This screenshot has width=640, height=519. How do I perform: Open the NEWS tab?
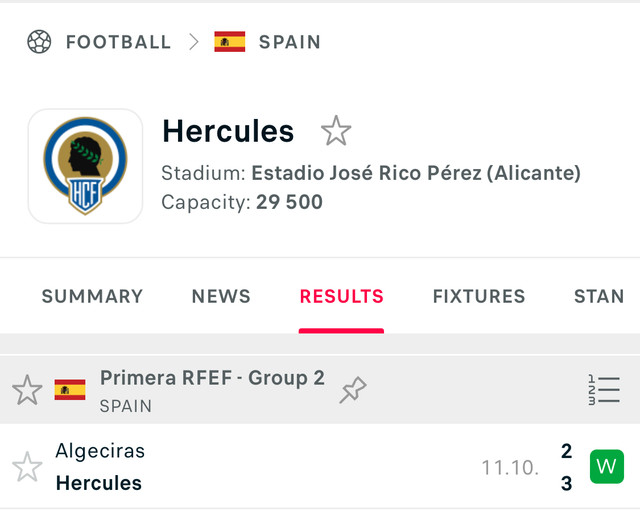point(221,296)
